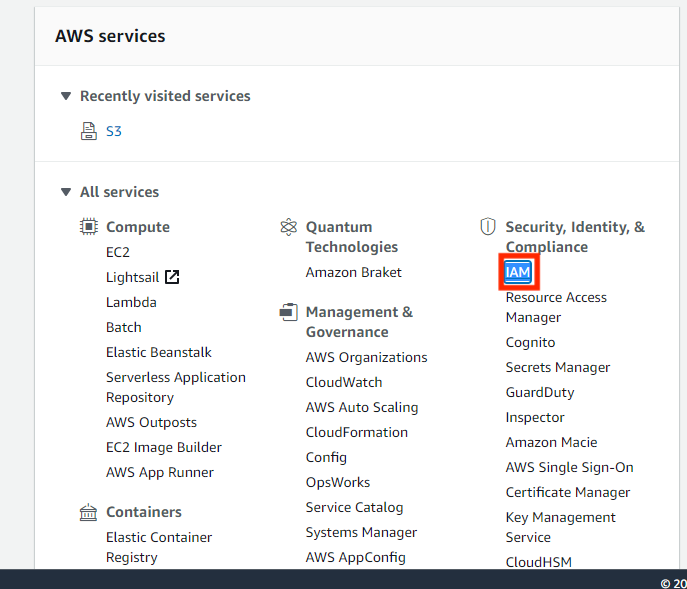This screenshot has height=589, width=687.
Task: Open Serverless Application Repository
Action: tap(176, 387)
